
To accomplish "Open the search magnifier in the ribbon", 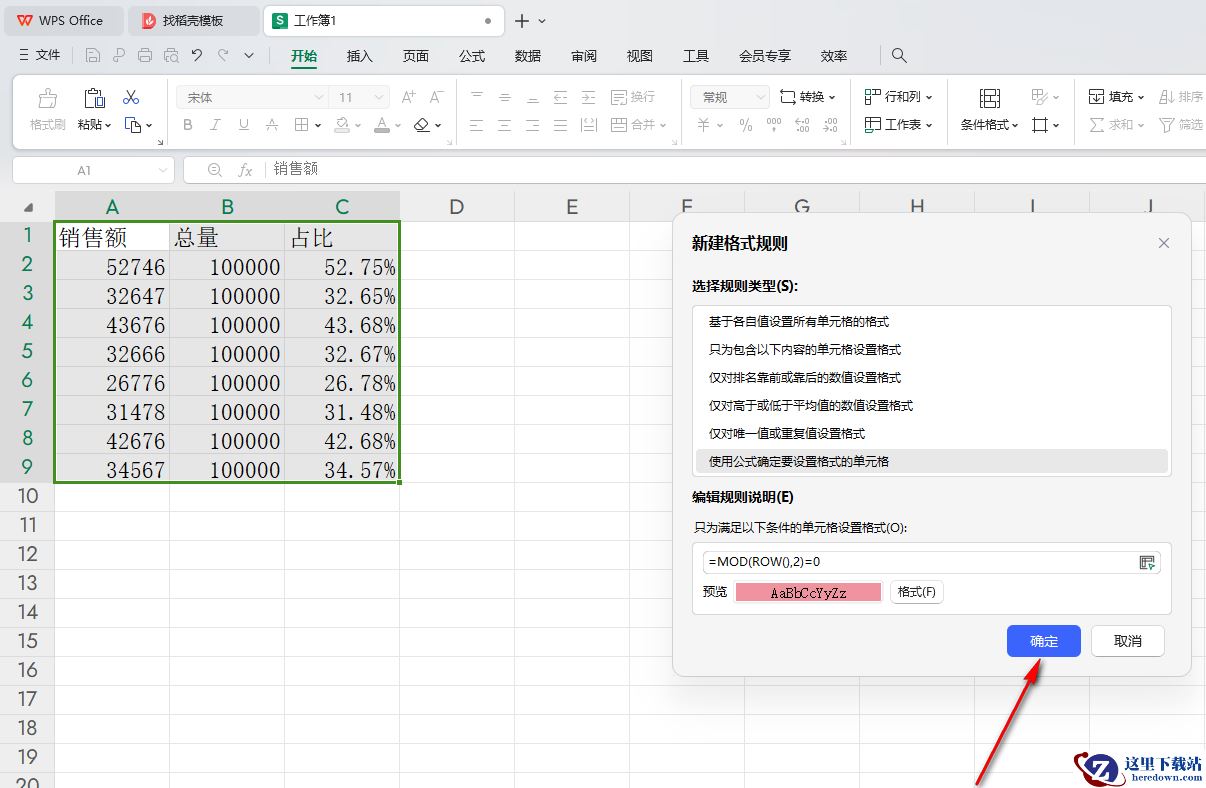I will tap(899, 56).
